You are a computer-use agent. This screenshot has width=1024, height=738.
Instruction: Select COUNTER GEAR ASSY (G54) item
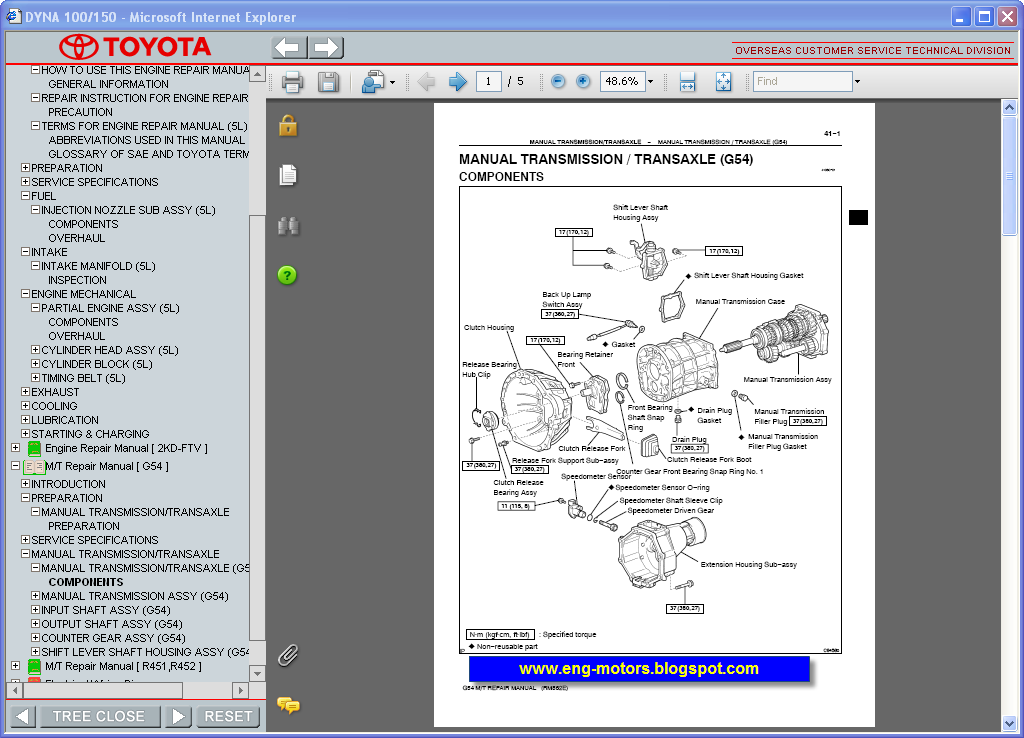pyautogui.click(x=113, y=638)
